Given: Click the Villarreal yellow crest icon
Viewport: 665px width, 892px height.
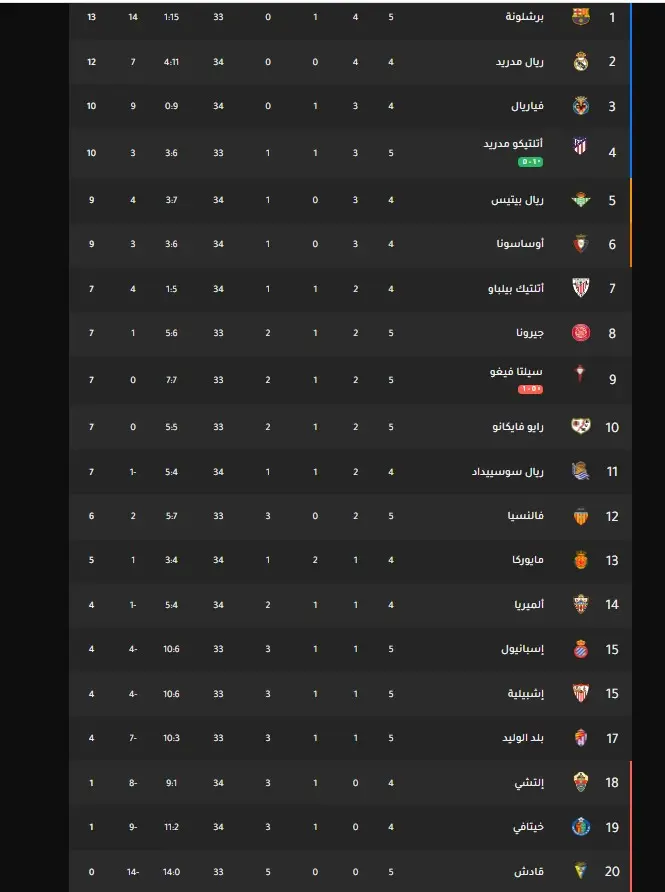Looking at the screenshot, I should tap(581, 106).
